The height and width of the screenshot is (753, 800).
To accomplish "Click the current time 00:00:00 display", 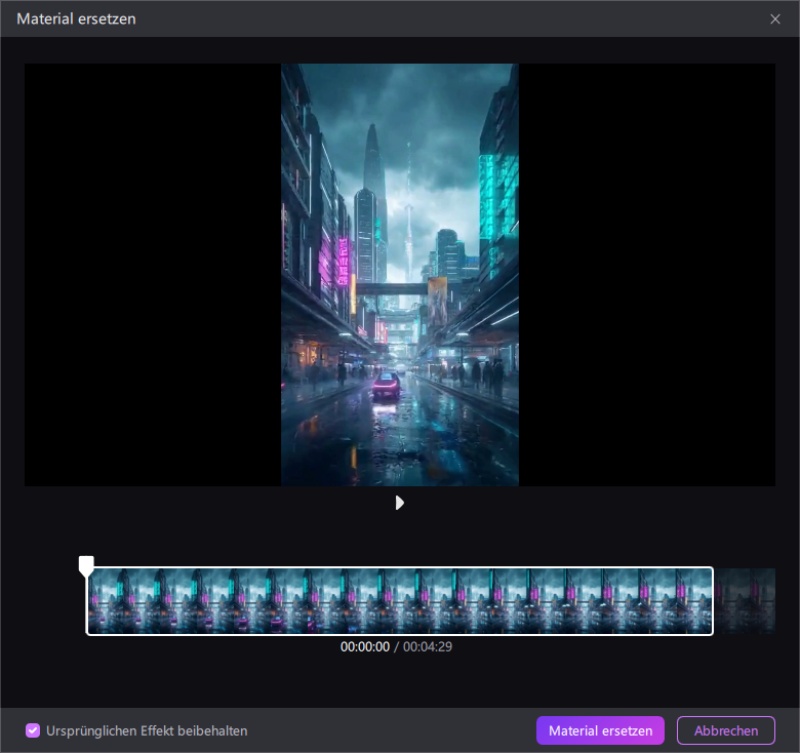I will pyautogui.click(x=364, y=647).
